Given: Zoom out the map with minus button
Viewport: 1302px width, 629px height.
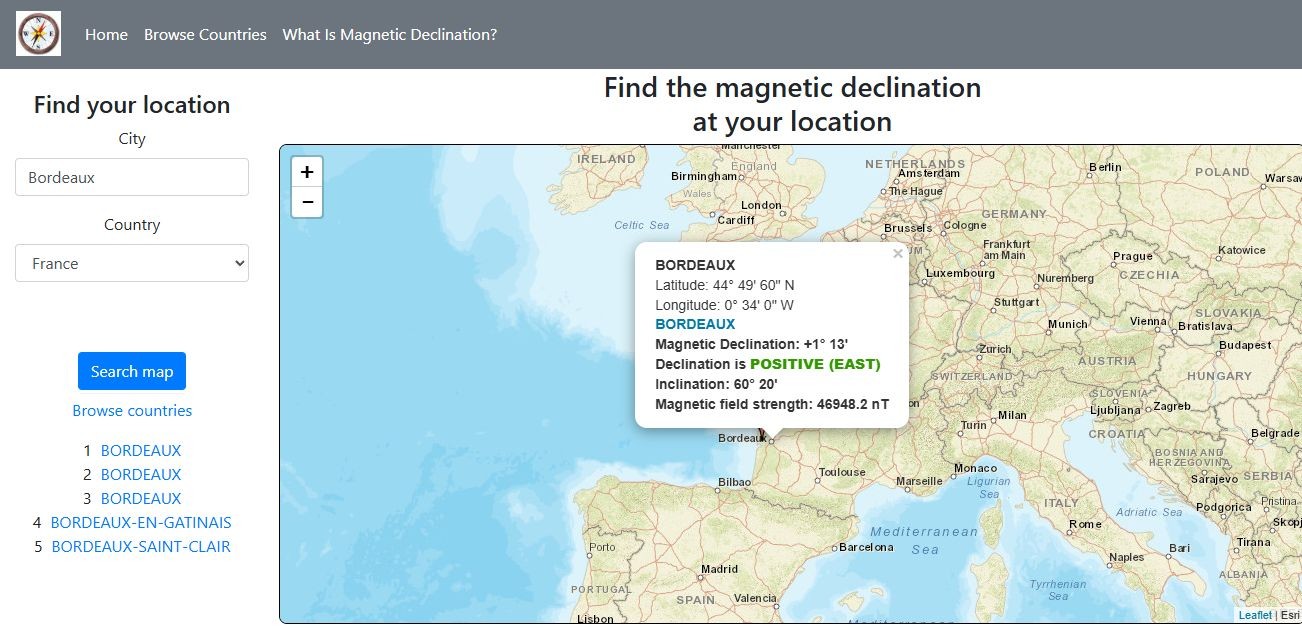Looking at the screenshot, I should pyautogui.click(x=307, y=202).
